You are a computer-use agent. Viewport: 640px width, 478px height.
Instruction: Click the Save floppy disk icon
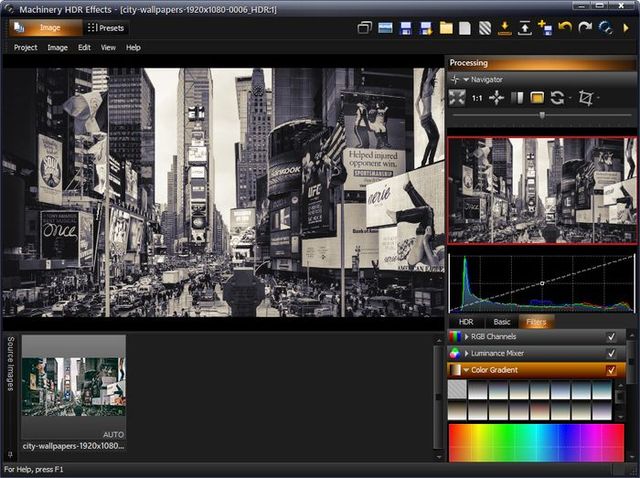tap(406, 28)
